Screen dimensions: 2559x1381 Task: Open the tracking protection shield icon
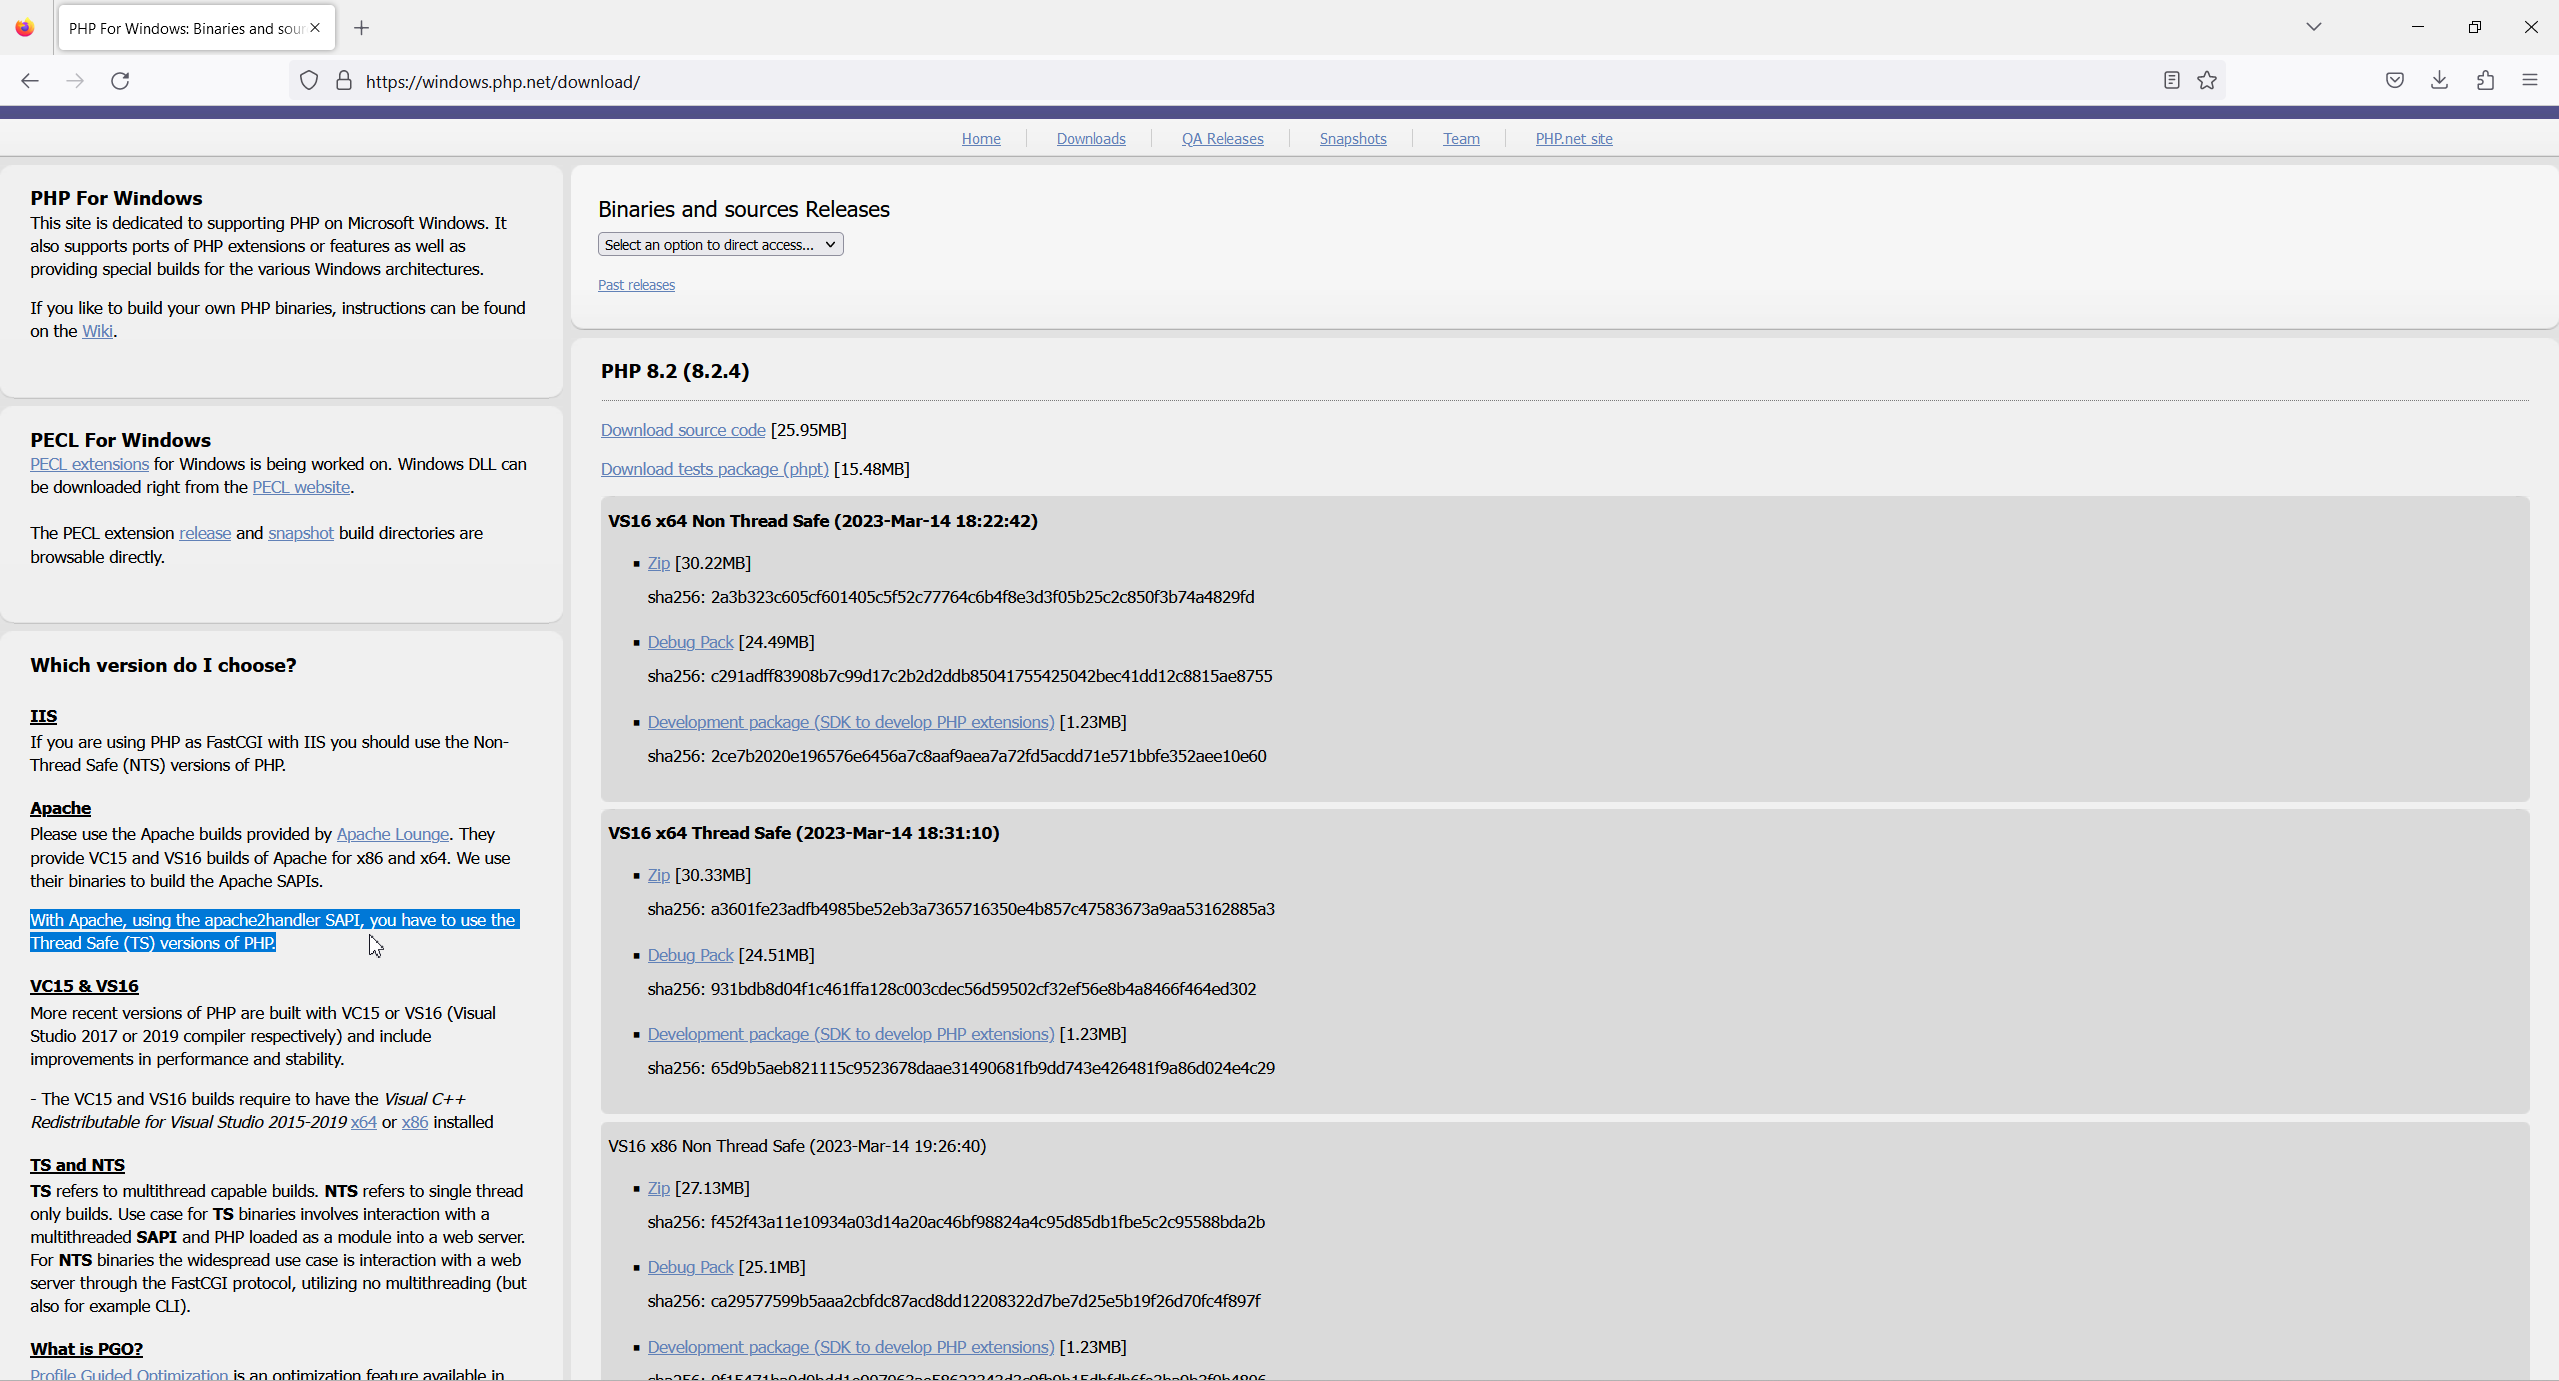309,81
